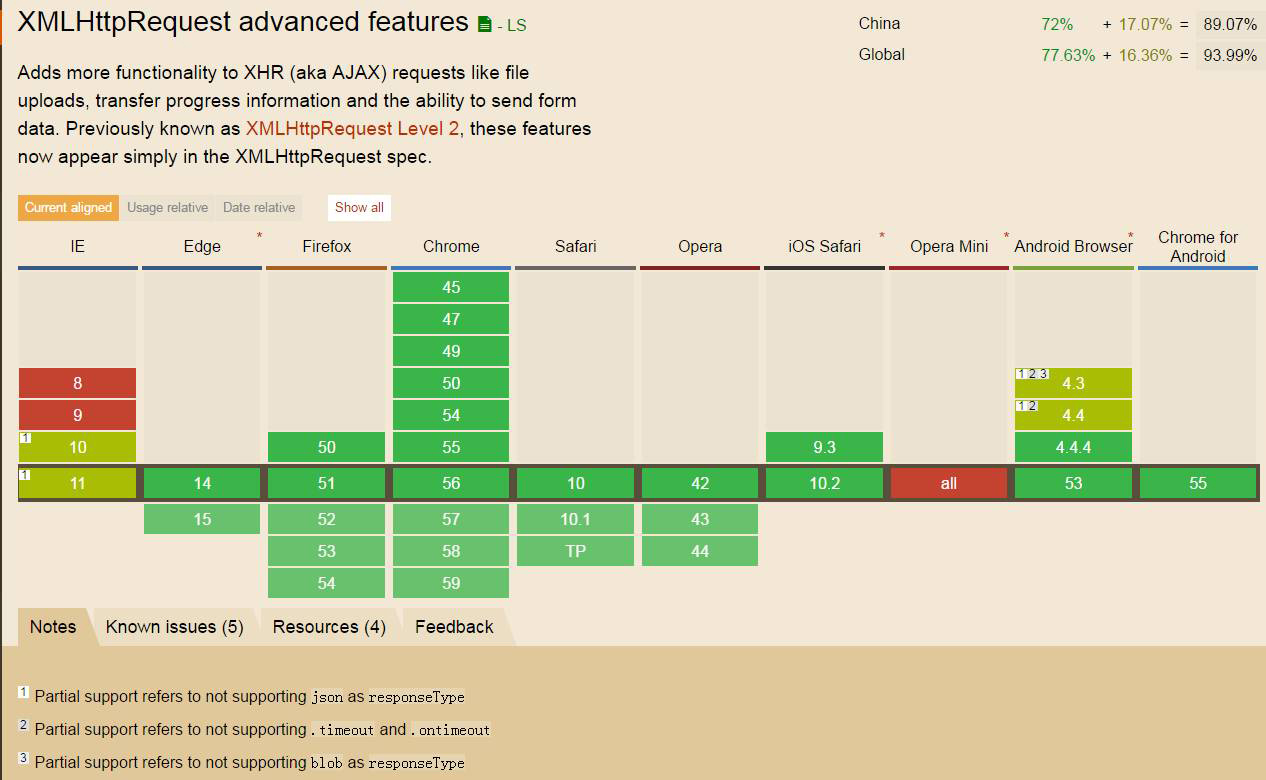Click the Firefox 54 version cell
The image size is (1266, 780).
click(326, 583)
